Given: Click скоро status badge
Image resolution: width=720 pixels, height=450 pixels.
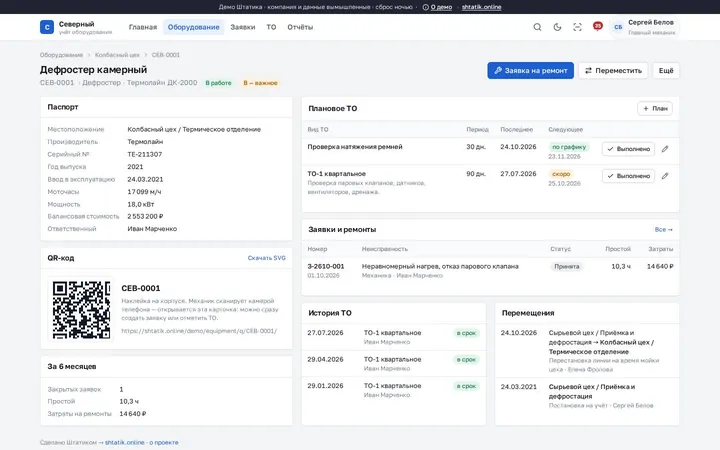Looking at the screenshot, I should coord(561,174).
